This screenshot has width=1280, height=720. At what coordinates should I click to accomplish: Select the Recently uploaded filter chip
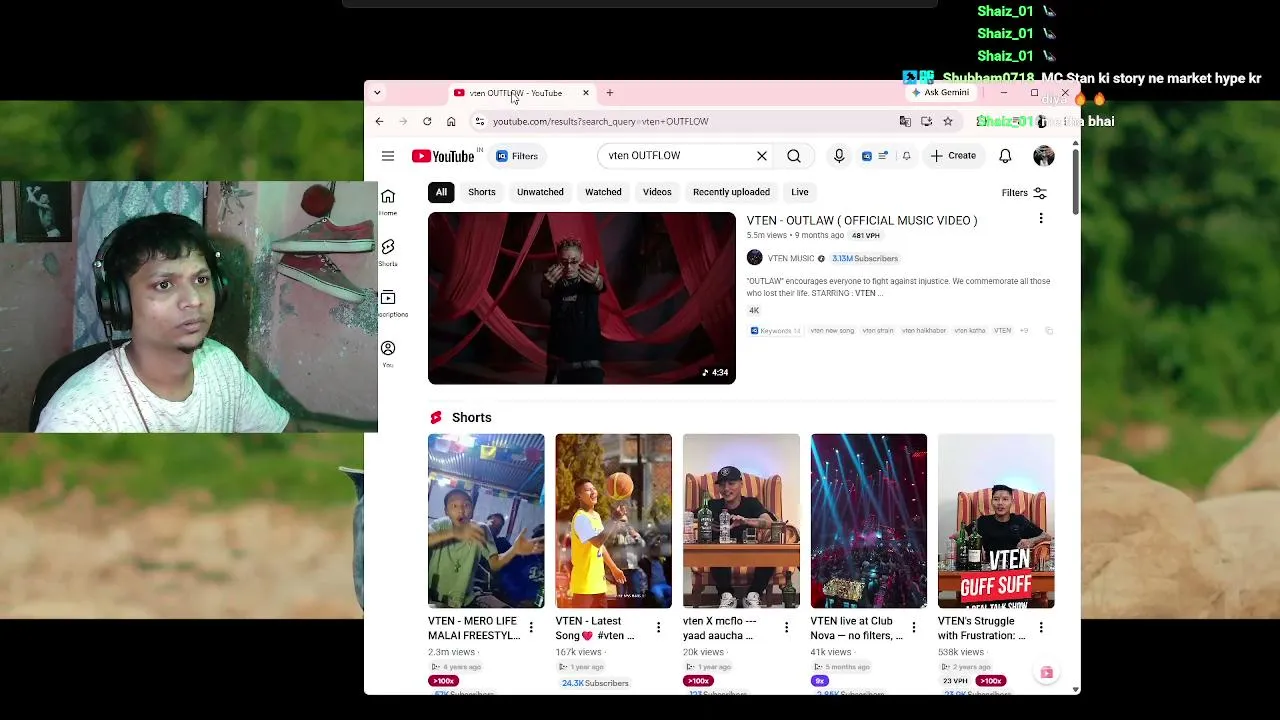[731, 192]
